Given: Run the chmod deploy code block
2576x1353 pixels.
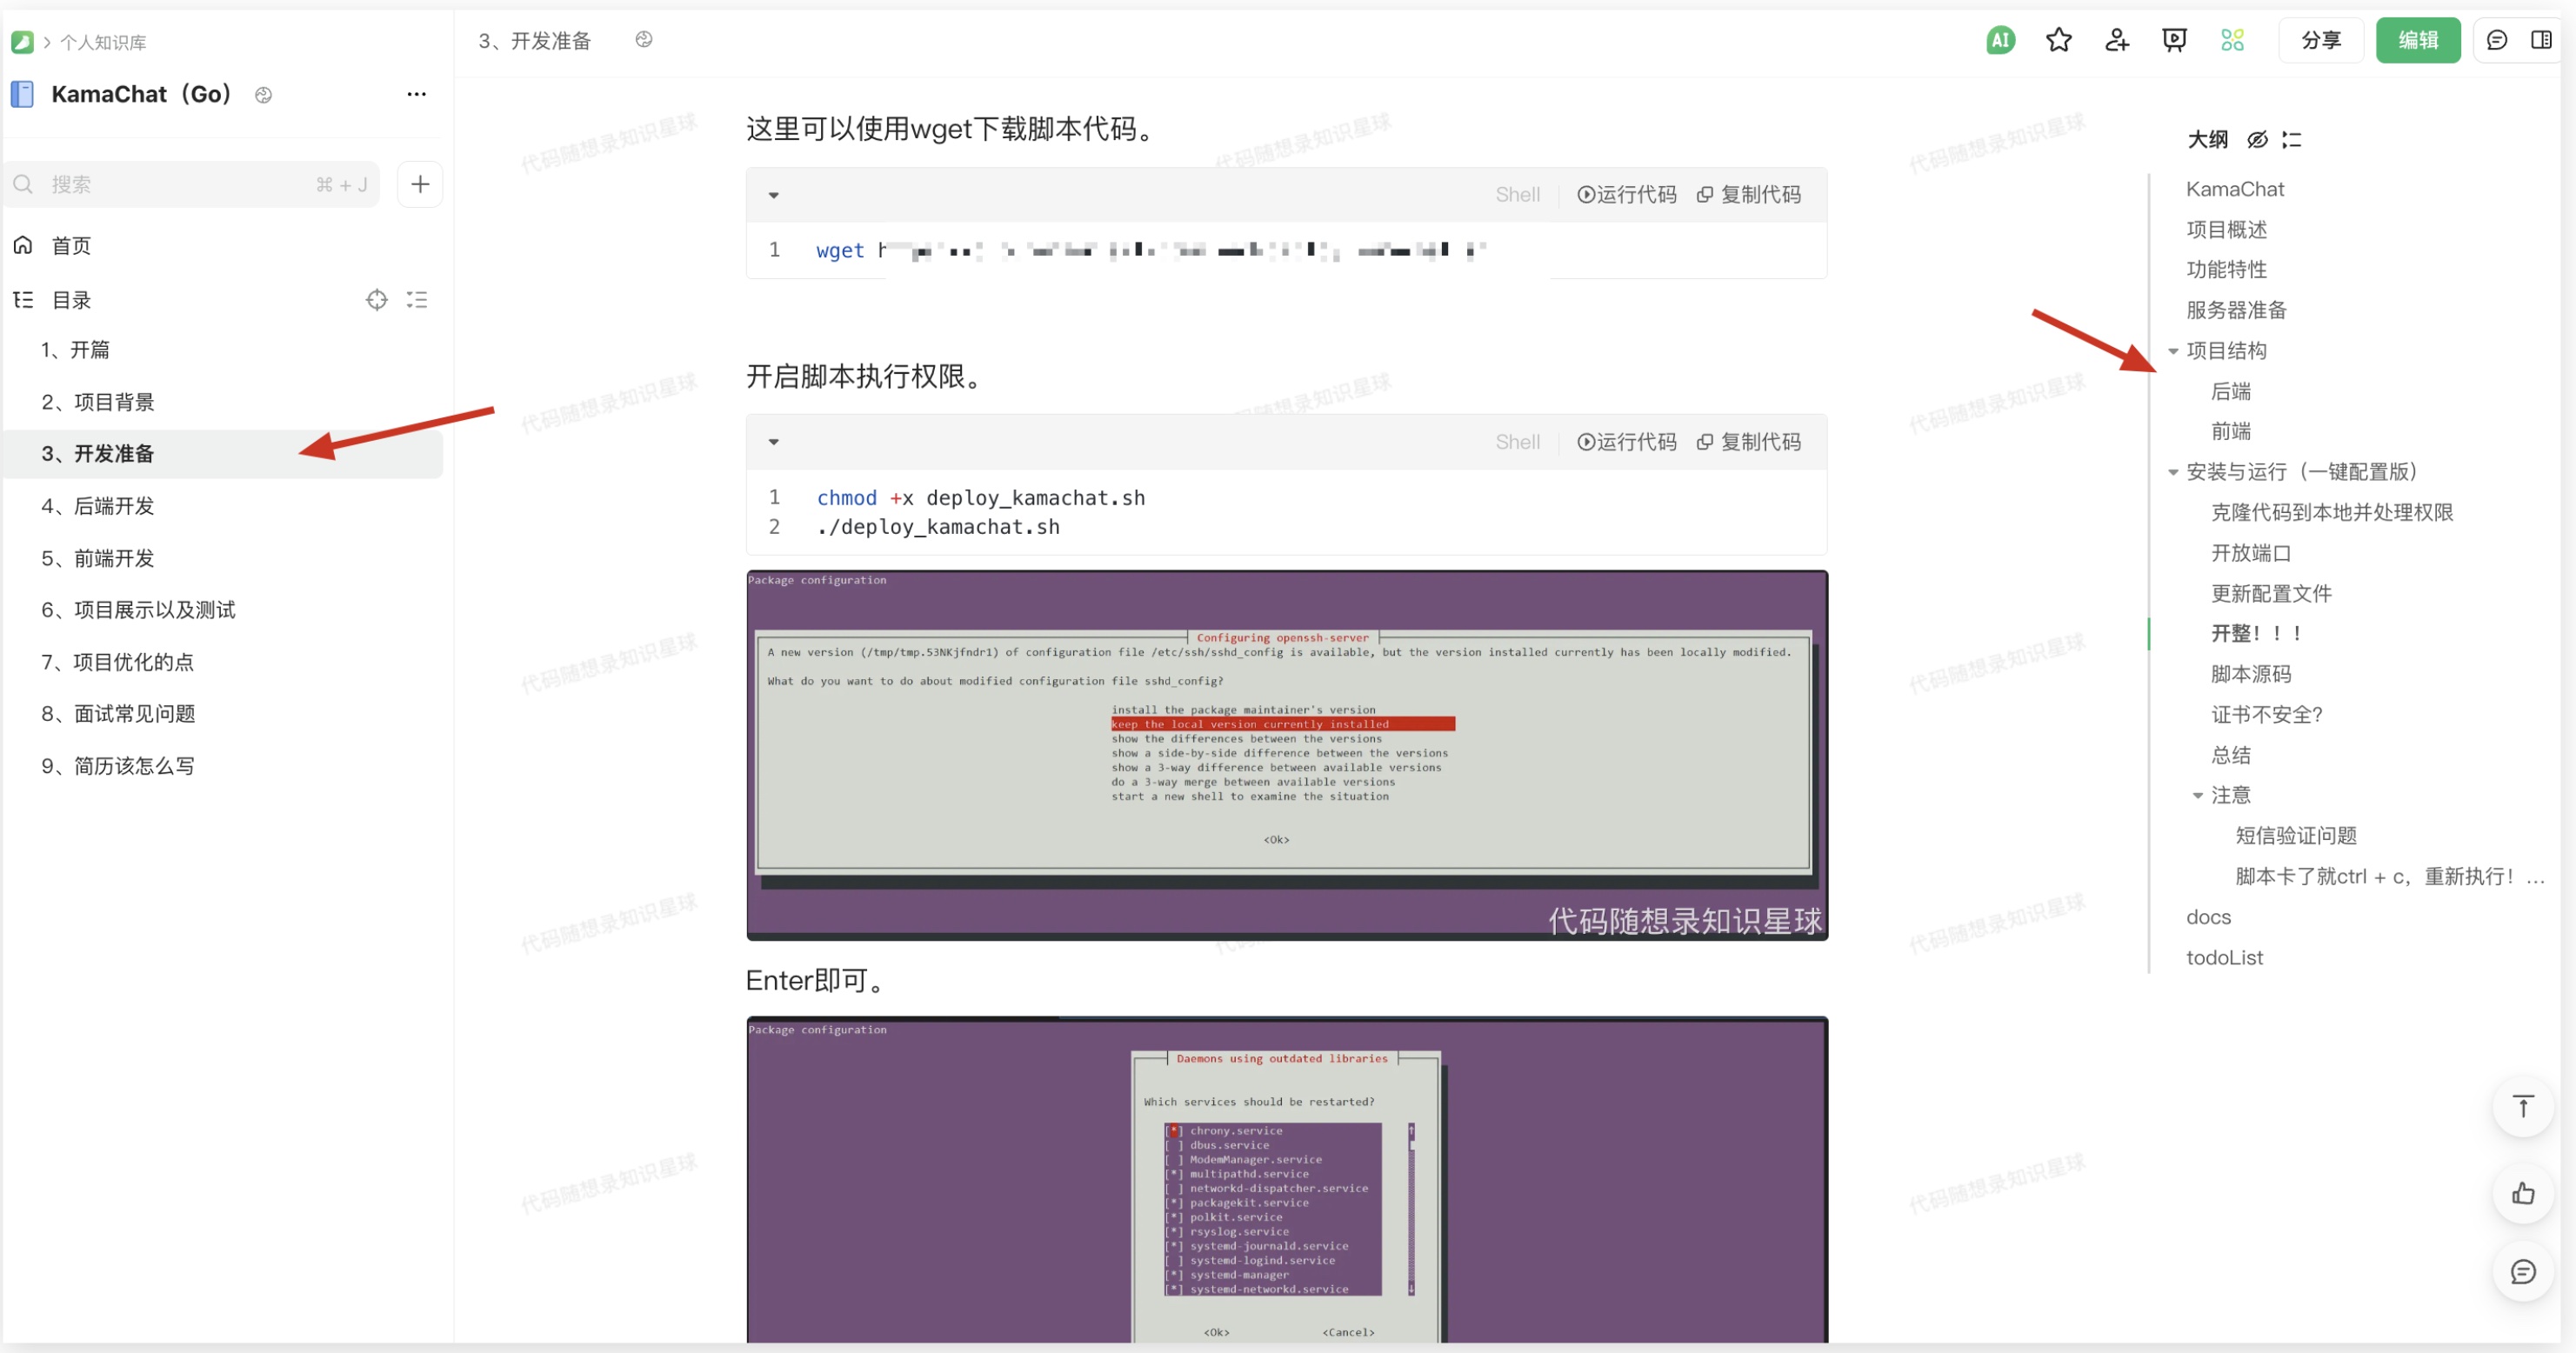Looking at the screenshot, I should [1626, 442].
